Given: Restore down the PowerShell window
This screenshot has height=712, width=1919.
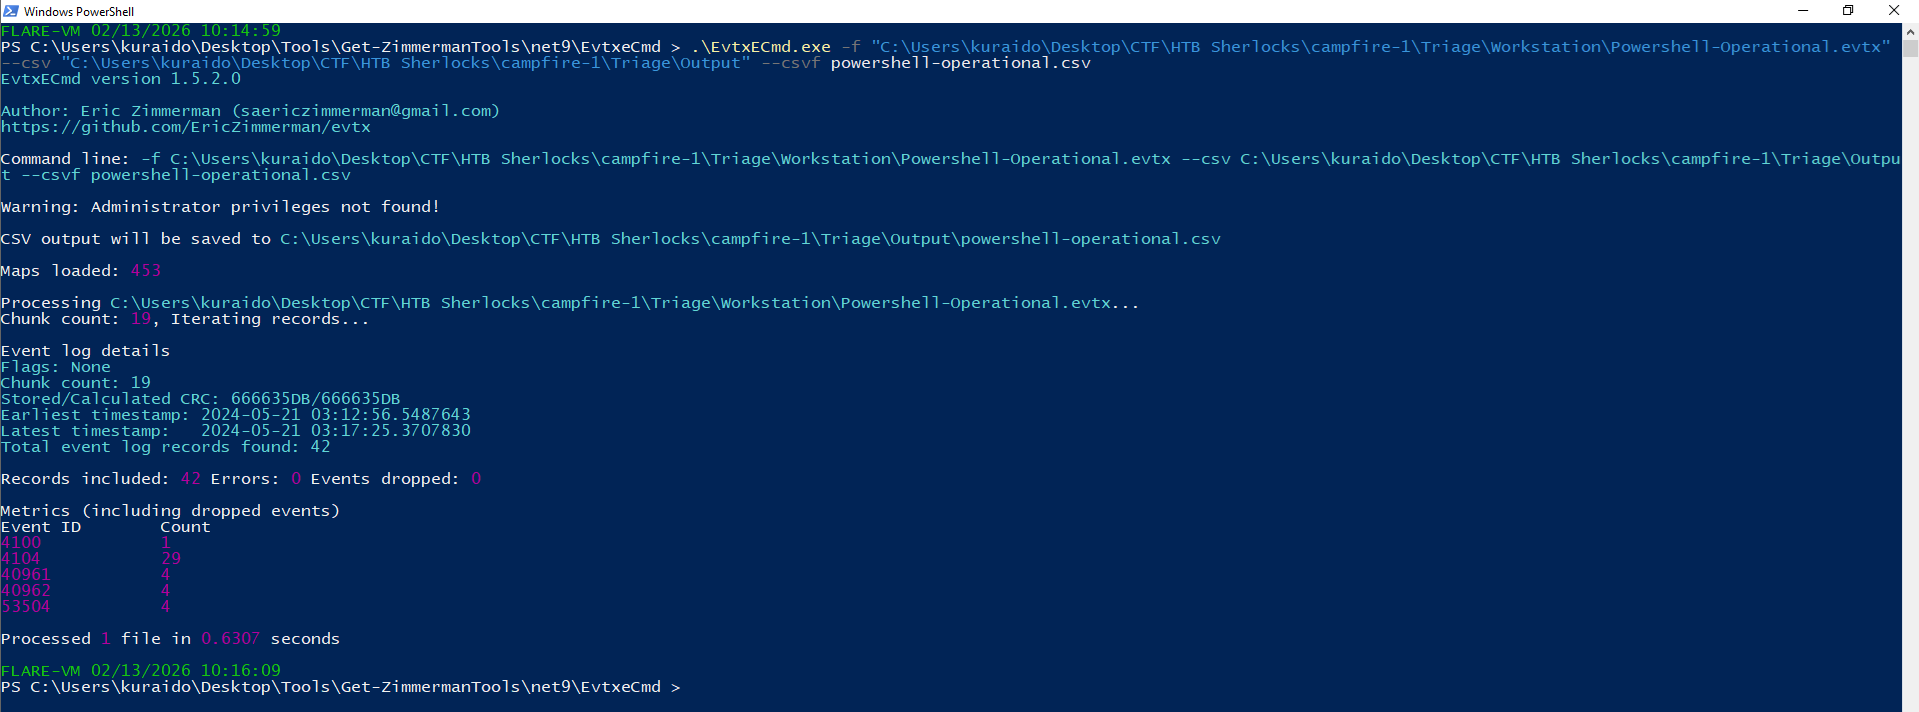Looking at the screenshot, I should (1848, 11).
